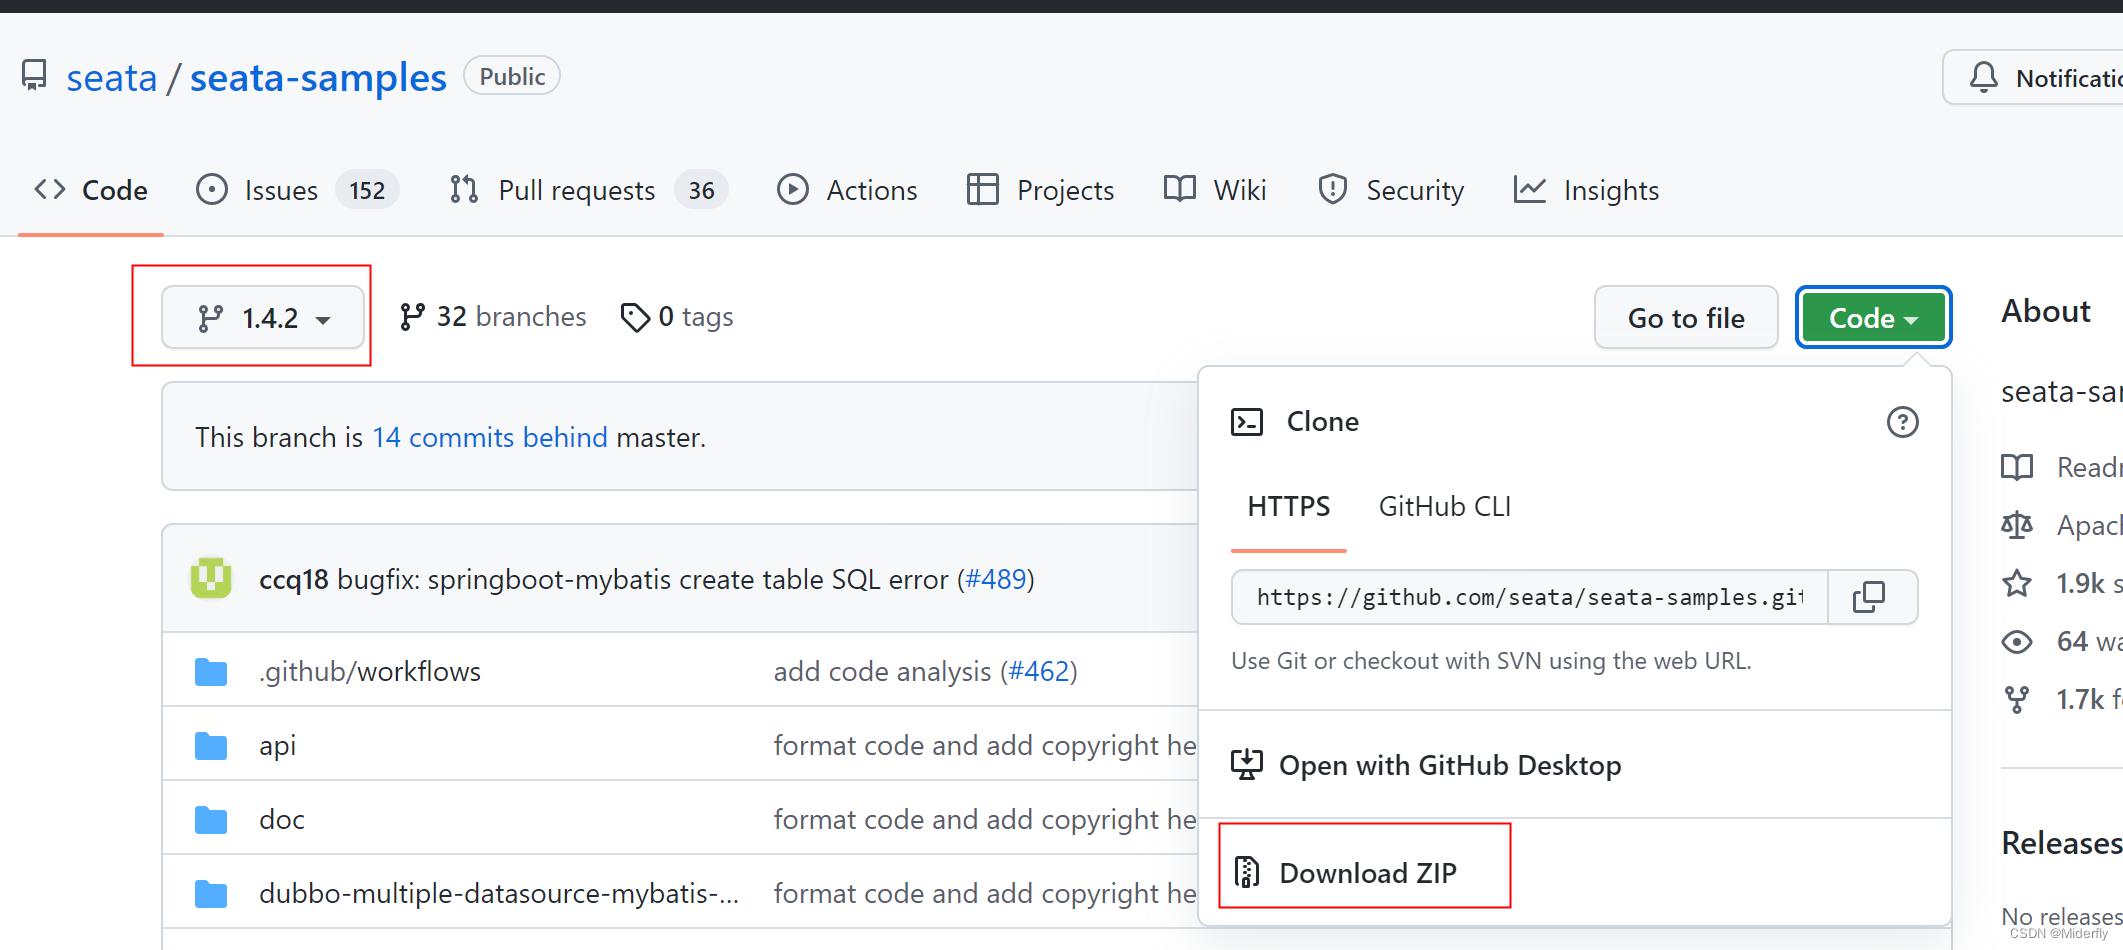Viewport: 2123px width, 950px height.
Task: Open the api folder
Action: (x=277, y=745)
